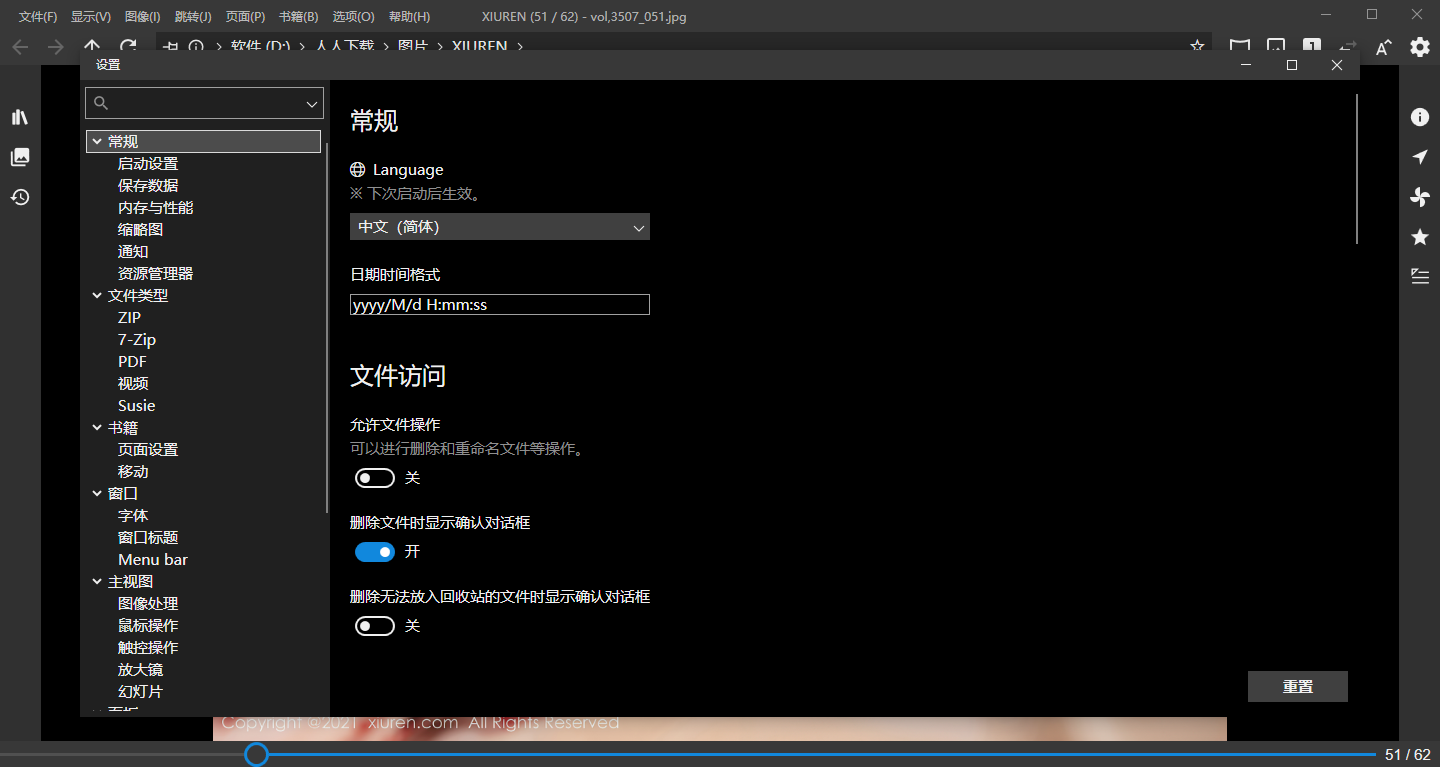Viewport: 1440px width, 767px height.
Task: Open the Page list panel icon
Action: click(x=1419, y=277)
